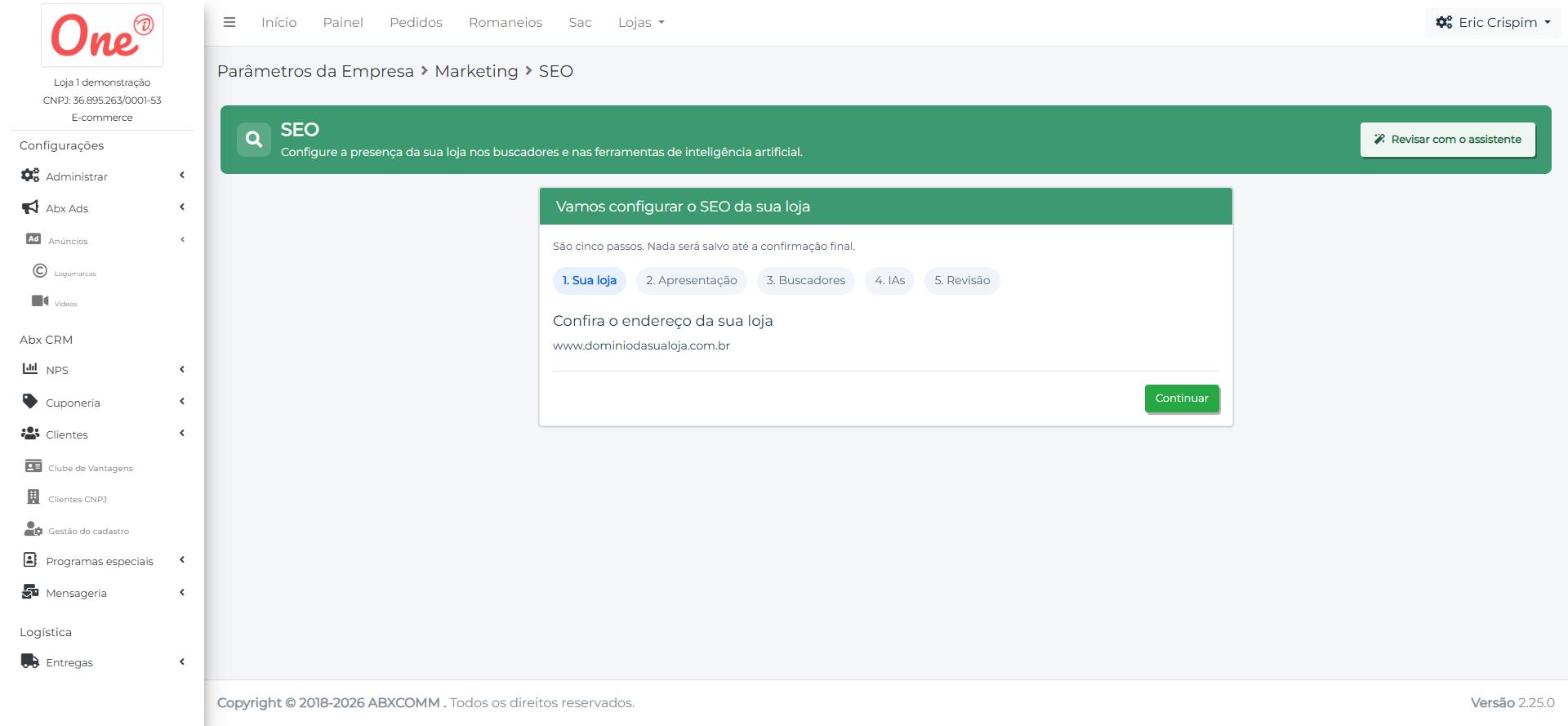Click the Clube de Vantagens card icon
Image resolution: width=1568 pixels, height=726 pixels.
(34, 467)
